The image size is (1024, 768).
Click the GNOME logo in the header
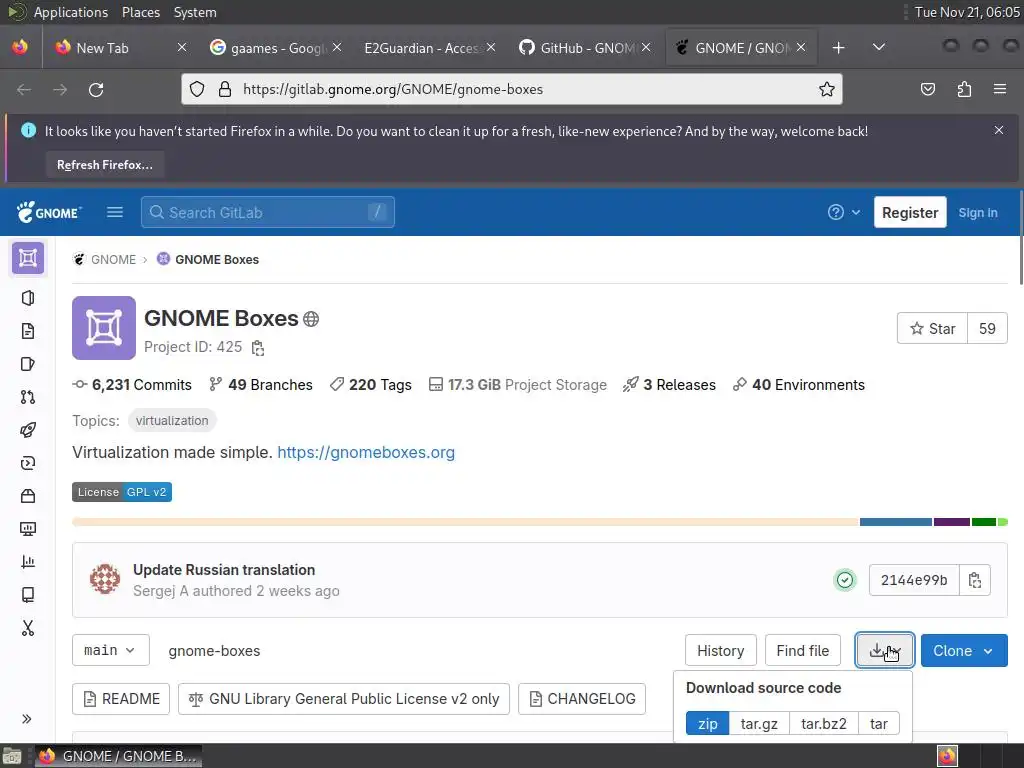(x=50, y=212)
